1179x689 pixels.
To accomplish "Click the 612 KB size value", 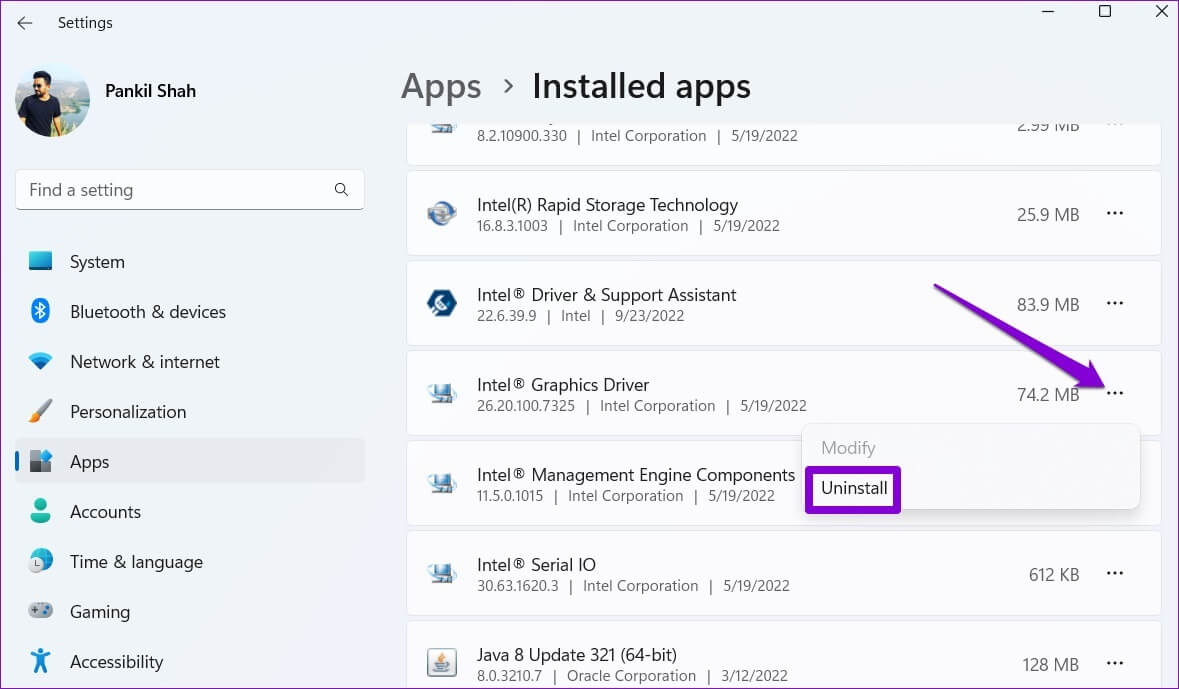I will click(x=1053, y=575).
